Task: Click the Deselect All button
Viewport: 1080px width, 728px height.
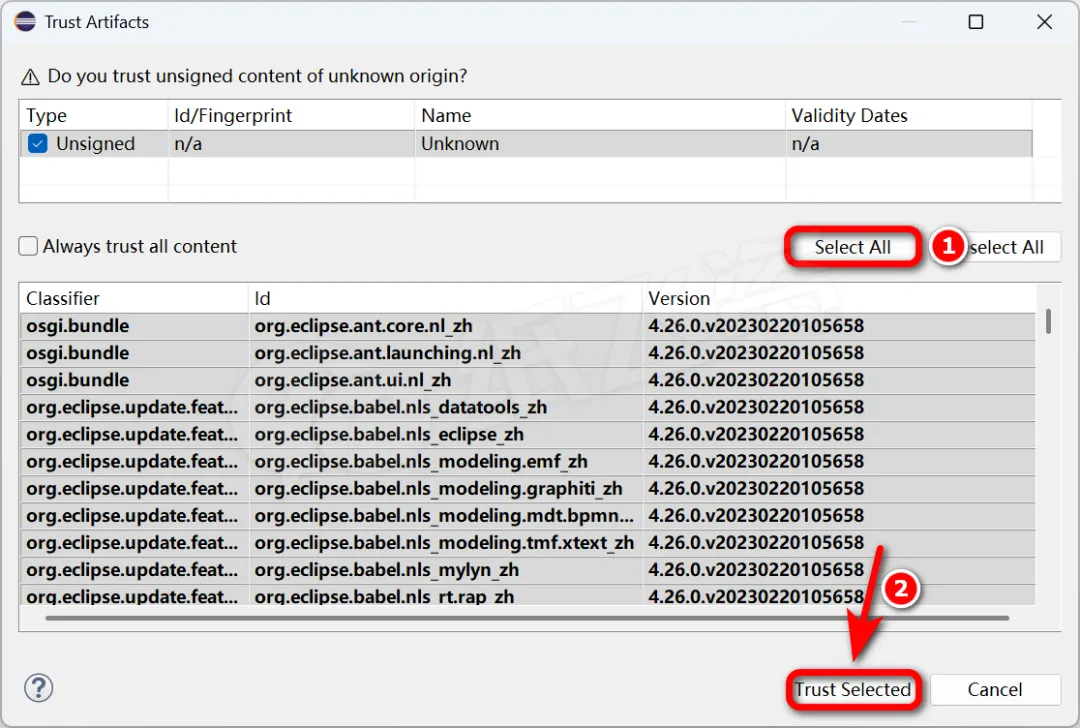Action: (x=995, y=247)
